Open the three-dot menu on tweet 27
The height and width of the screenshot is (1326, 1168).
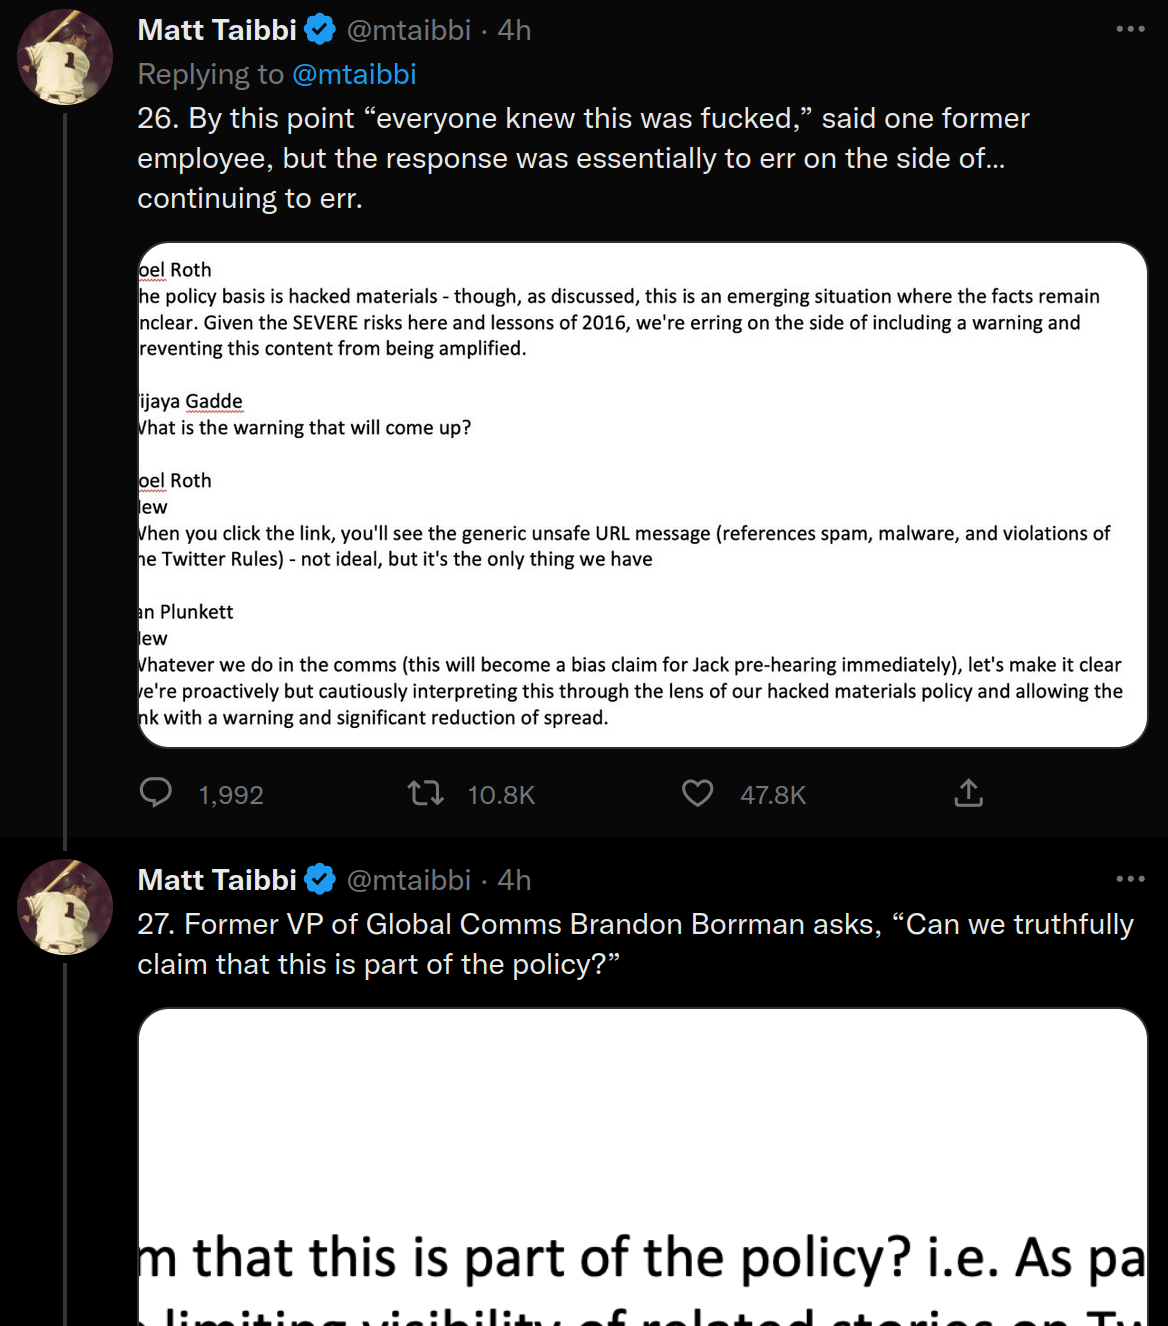pyautogui.click(x=1130, y=879)
